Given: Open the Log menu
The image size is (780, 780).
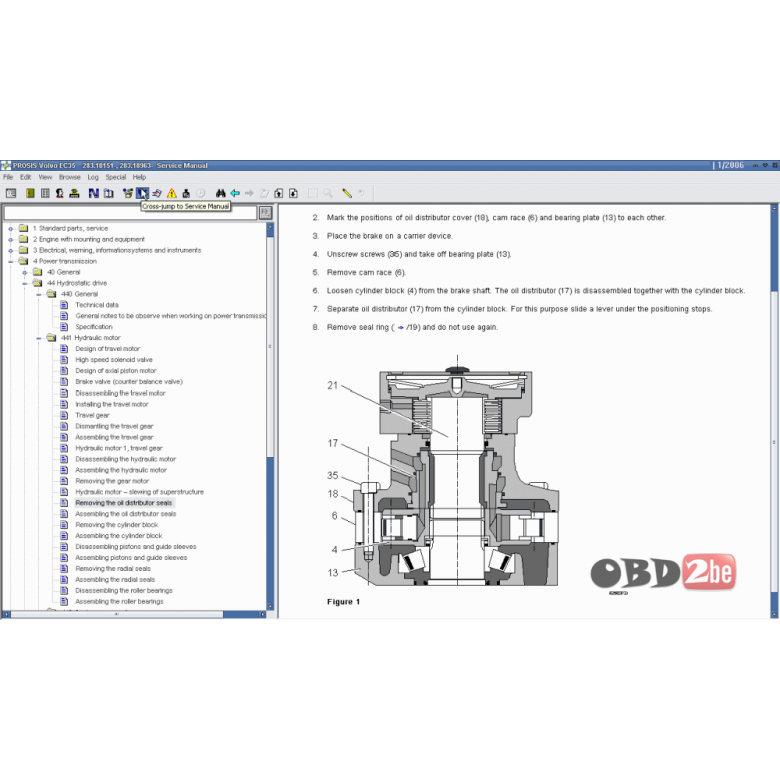Looking at the screenshot, I should pos(93,177).
